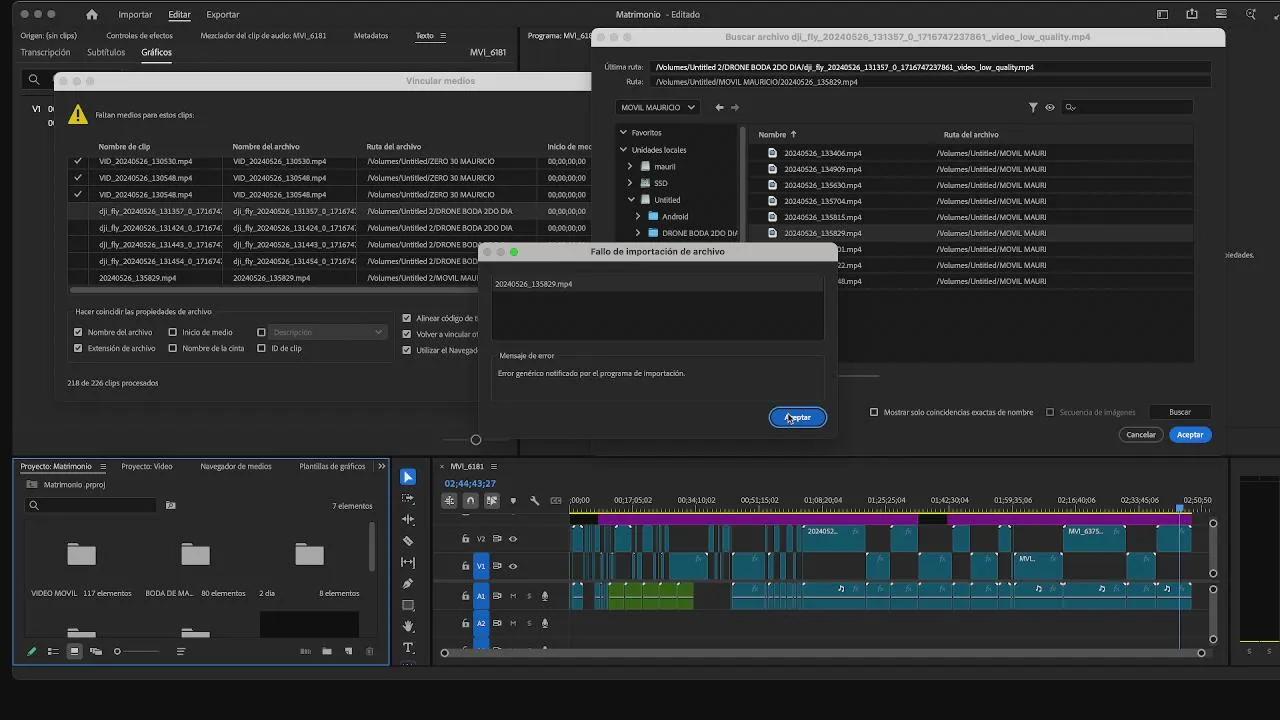Click the timeline wrench settings icon
This screenshot has width=1280, height=720.
point(535,501)
